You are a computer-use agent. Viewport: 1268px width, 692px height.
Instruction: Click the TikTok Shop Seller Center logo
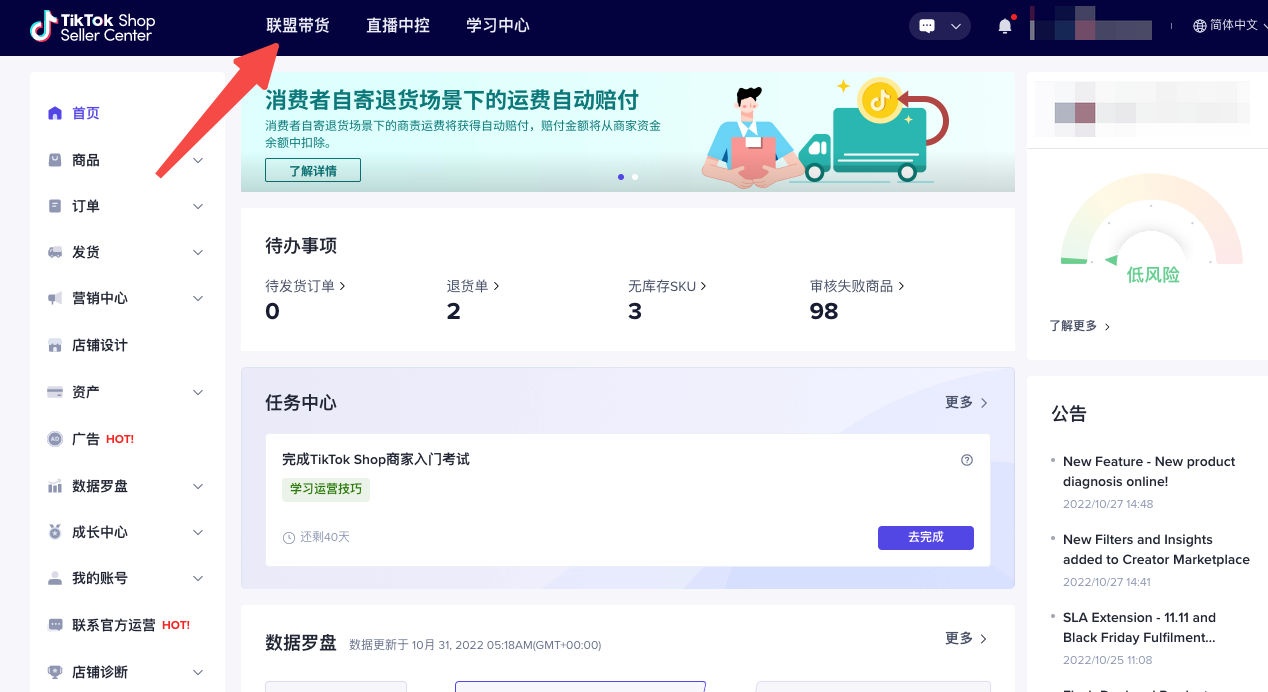tap(92, 27)
